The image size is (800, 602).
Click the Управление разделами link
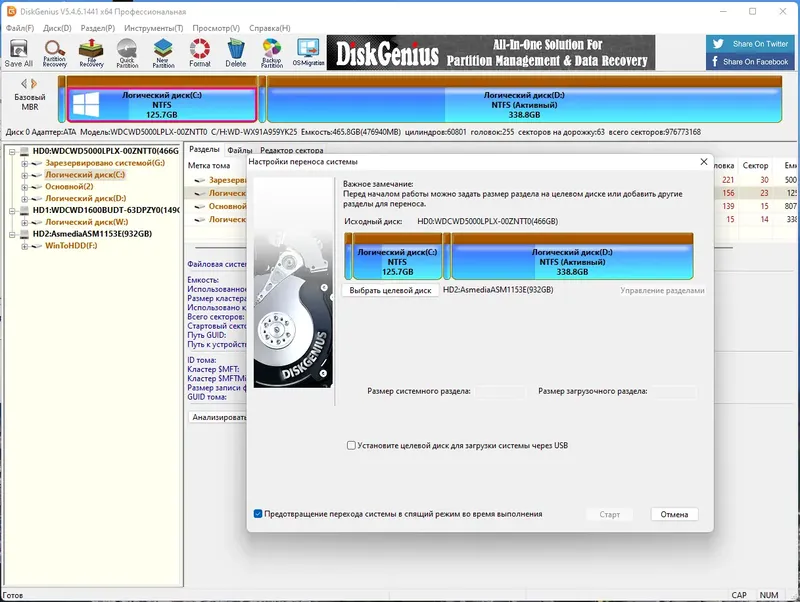(662, 290)
